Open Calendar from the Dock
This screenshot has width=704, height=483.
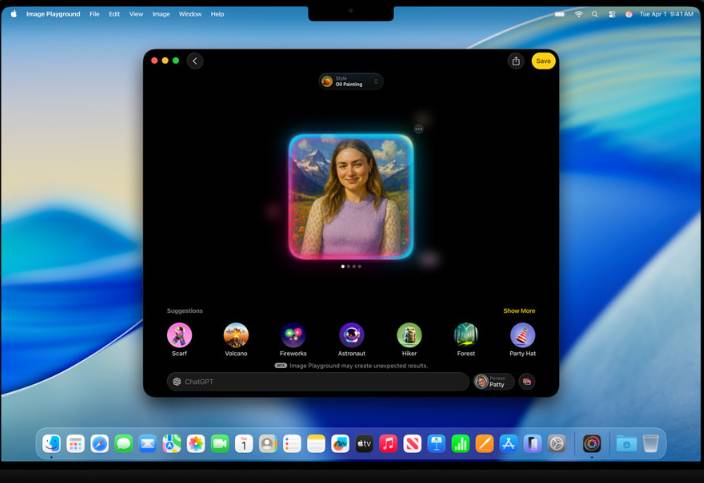[x=244, y=444]
